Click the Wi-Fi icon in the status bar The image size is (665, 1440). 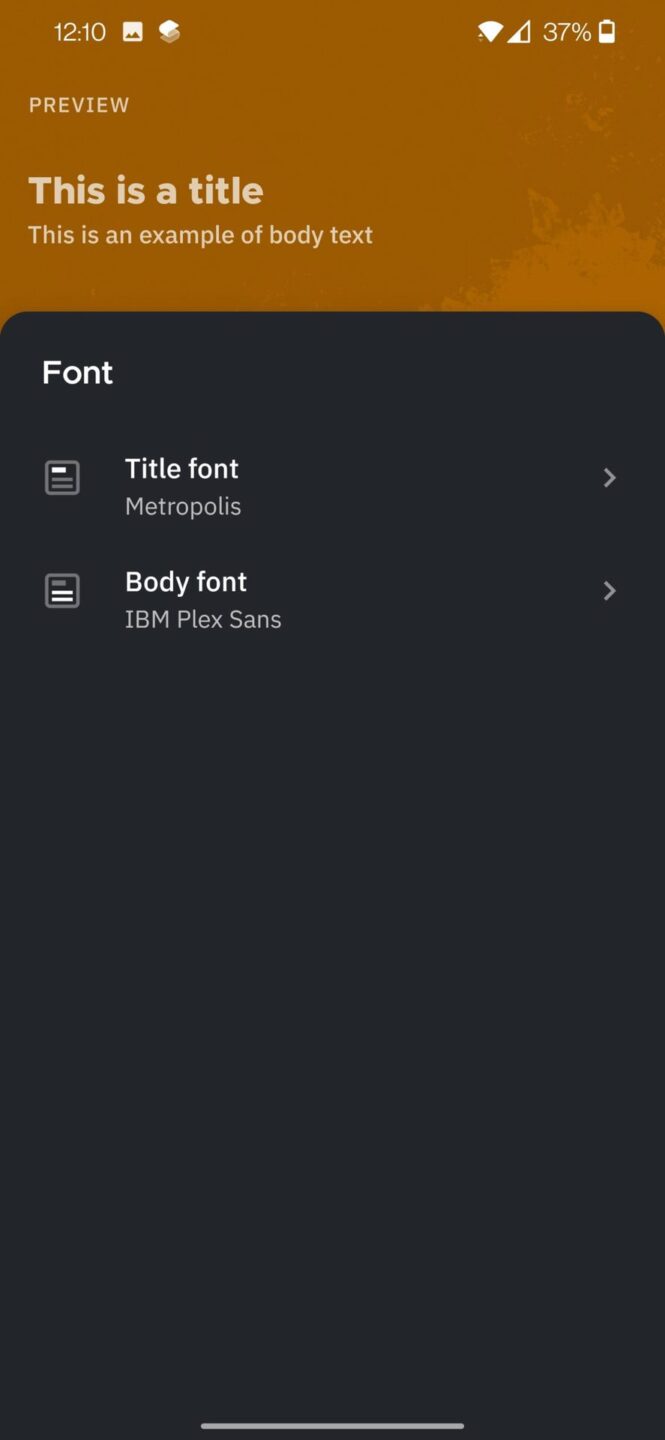pos(489,31)
